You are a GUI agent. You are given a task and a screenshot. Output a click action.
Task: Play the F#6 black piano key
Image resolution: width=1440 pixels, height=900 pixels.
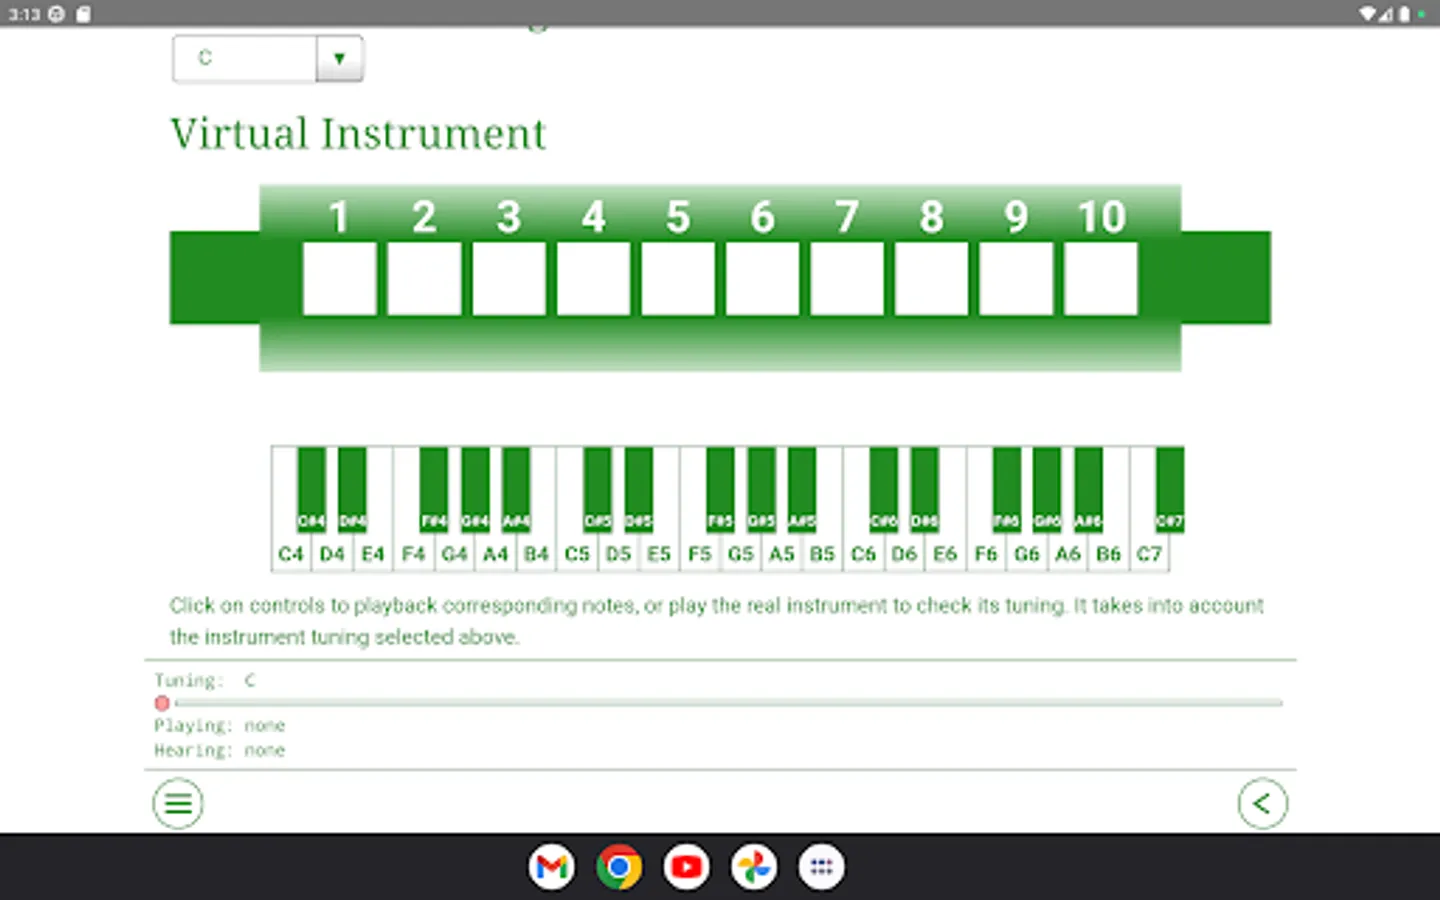coord(1007,489)
